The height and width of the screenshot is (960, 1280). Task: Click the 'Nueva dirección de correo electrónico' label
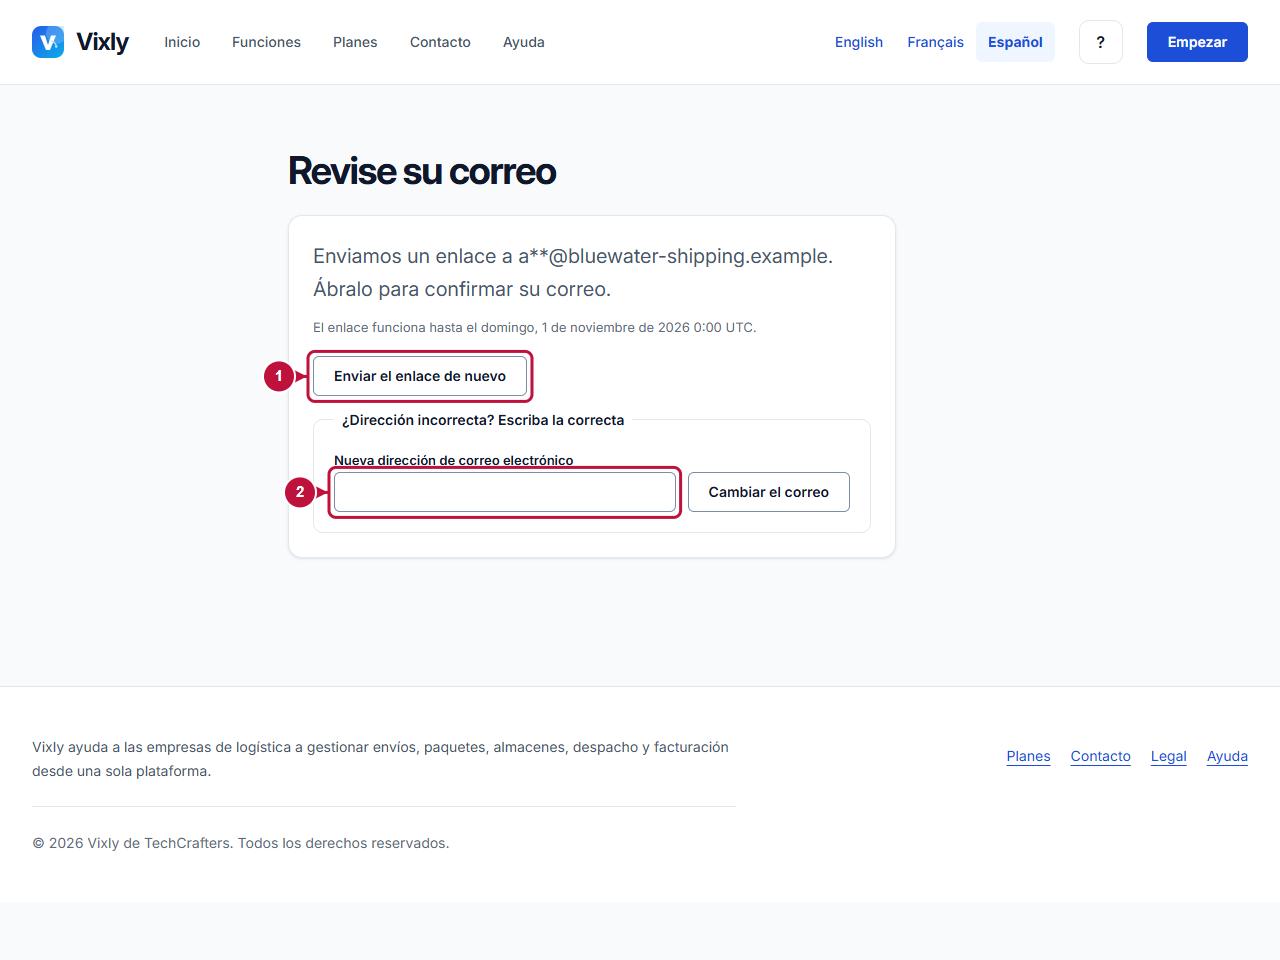(454, 460)
